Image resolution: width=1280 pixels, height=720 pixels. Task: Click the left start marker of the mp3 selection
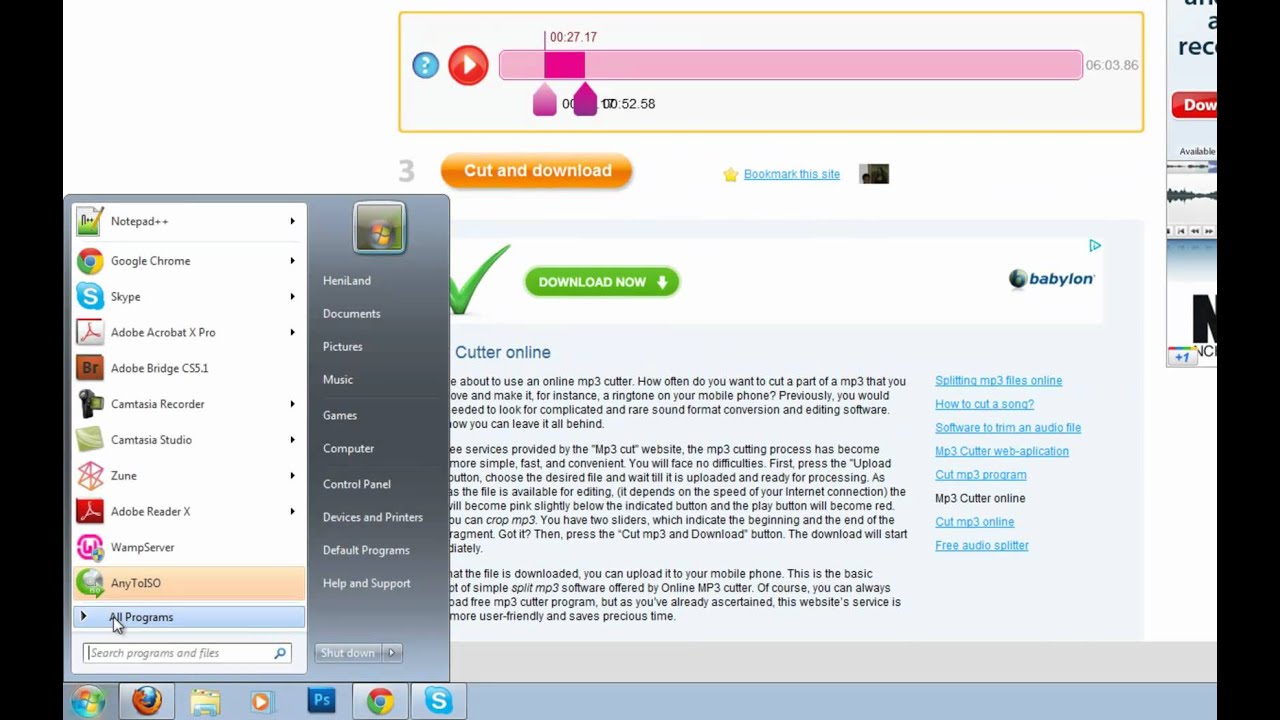coord(544,100)
